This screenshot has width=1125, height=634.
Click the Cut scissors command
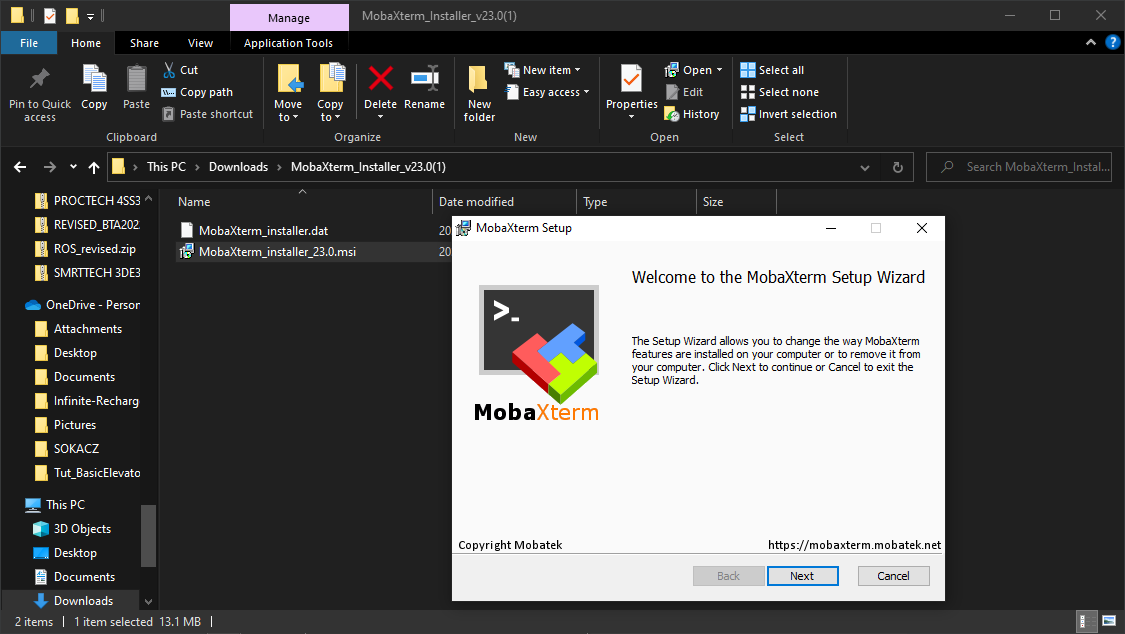[x=179, y=70]
